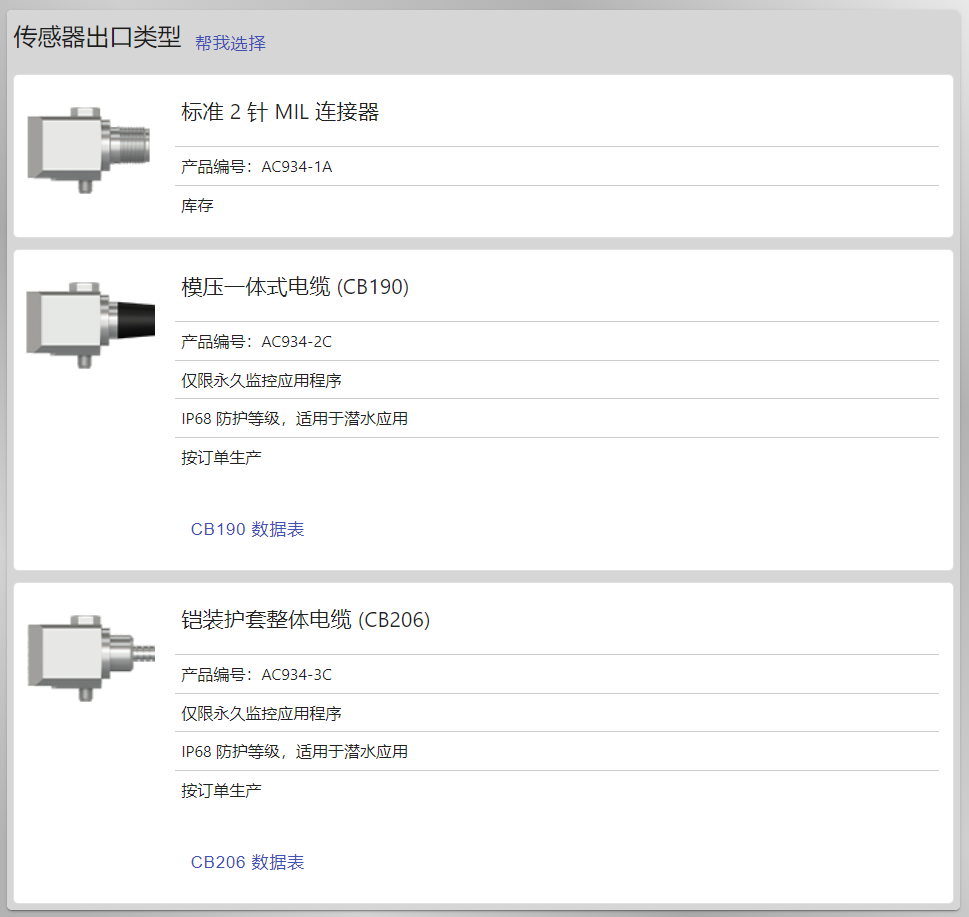The width and height of the screenshot is (969, 917).
Task: Click the 库存 stock status text
Action: pos(197,206)
